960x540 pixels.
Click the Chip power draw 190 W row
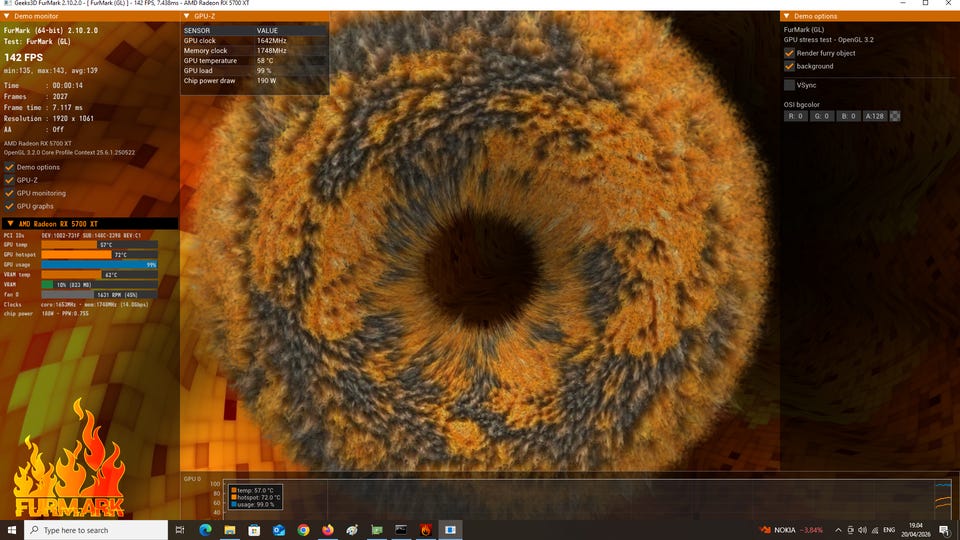(x=255, y=81)
